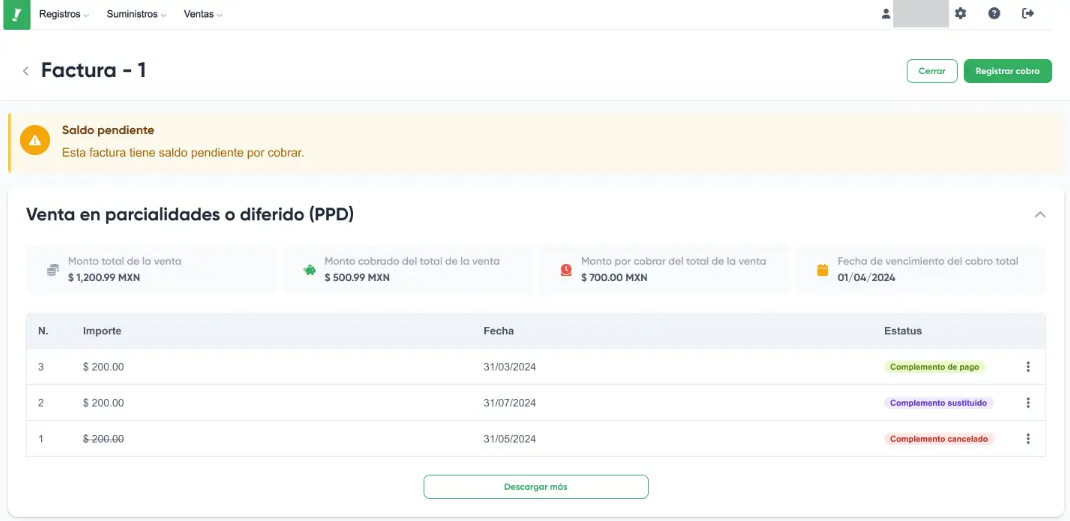
Task: Click the pending balance alert message text
Action: [x=183, y=152]
